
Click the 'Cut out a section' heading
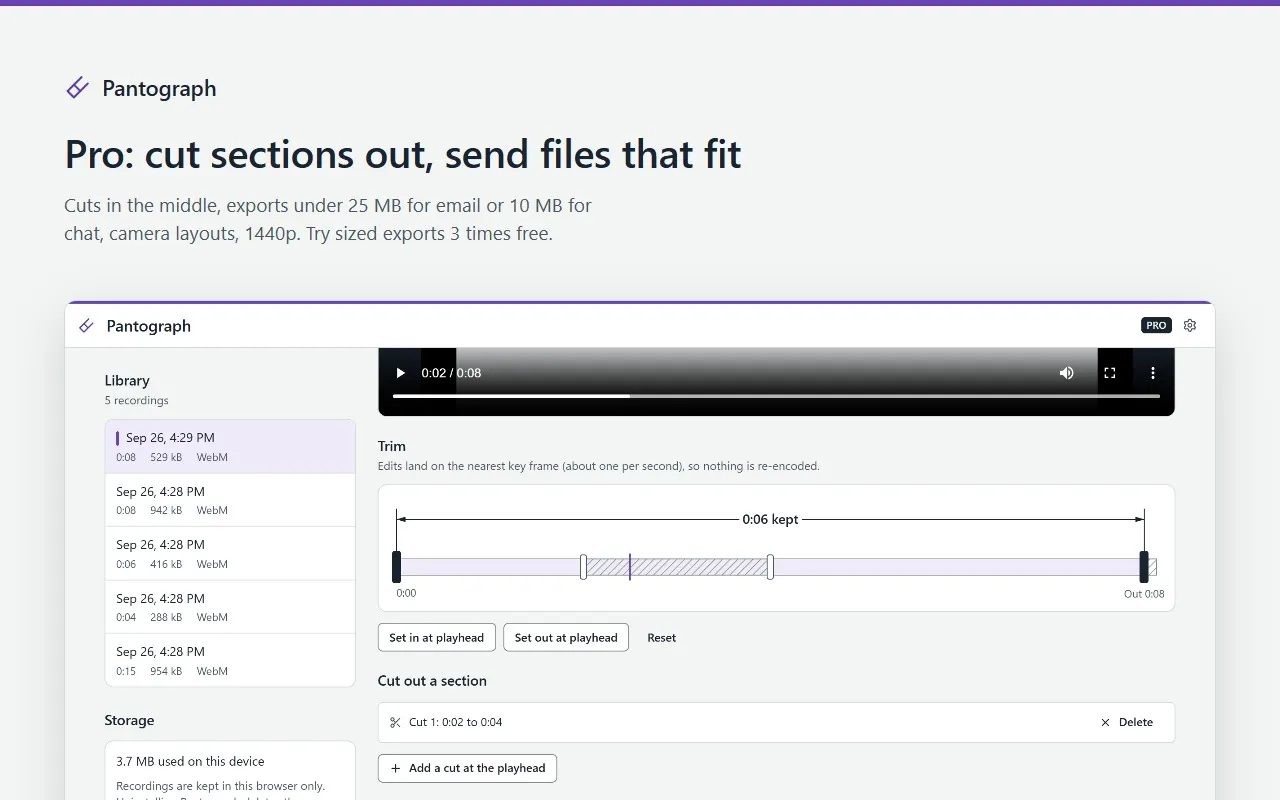[432, 681]
